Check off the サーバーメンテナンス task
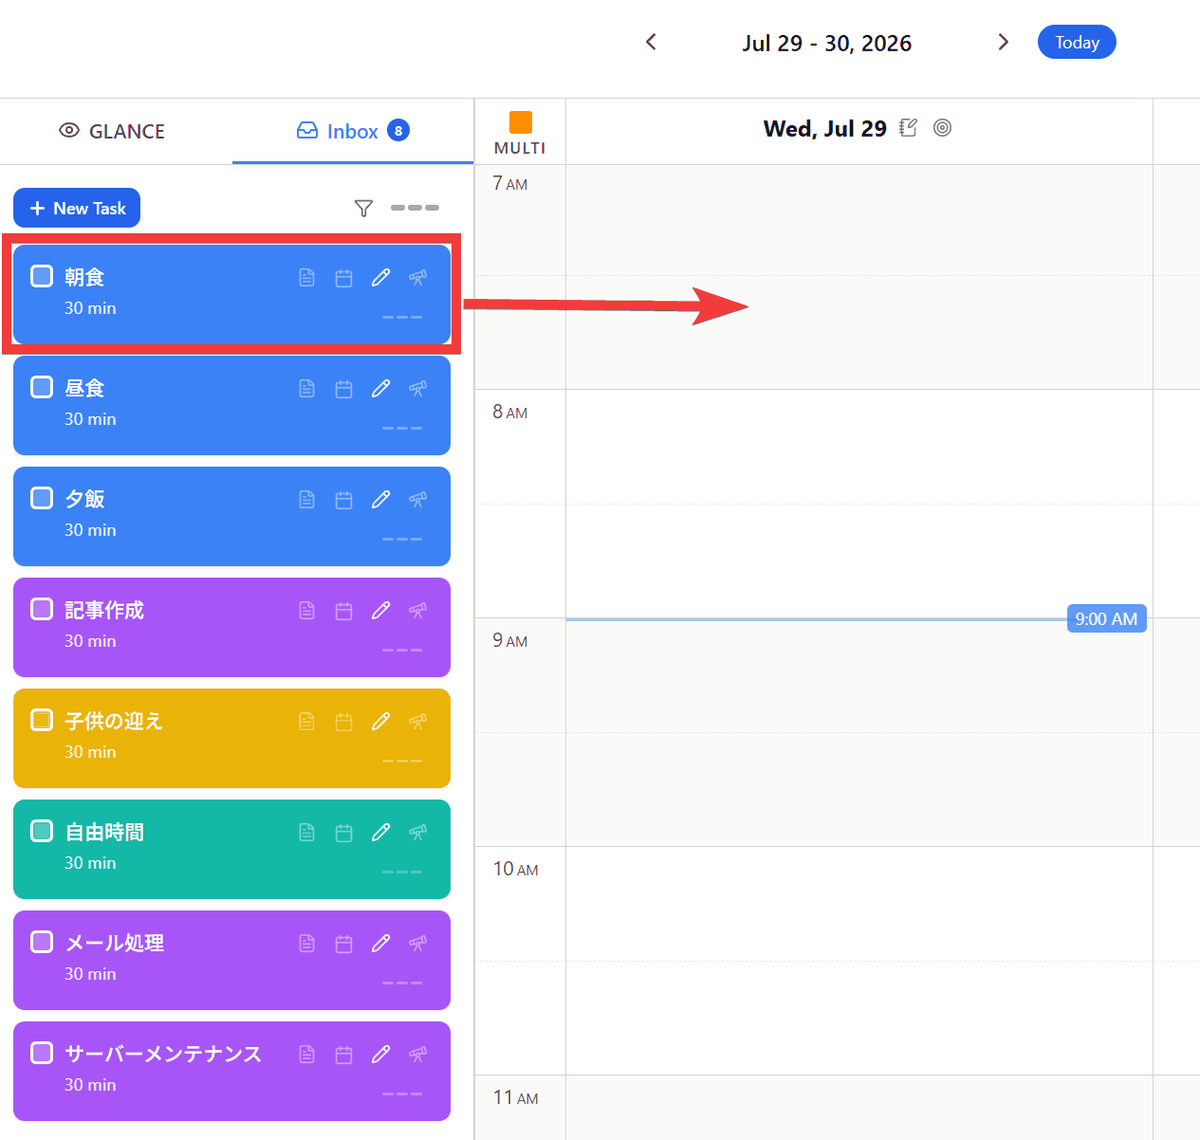1200x1140 pixels. pyautogui.click(x=42, y=1053)
